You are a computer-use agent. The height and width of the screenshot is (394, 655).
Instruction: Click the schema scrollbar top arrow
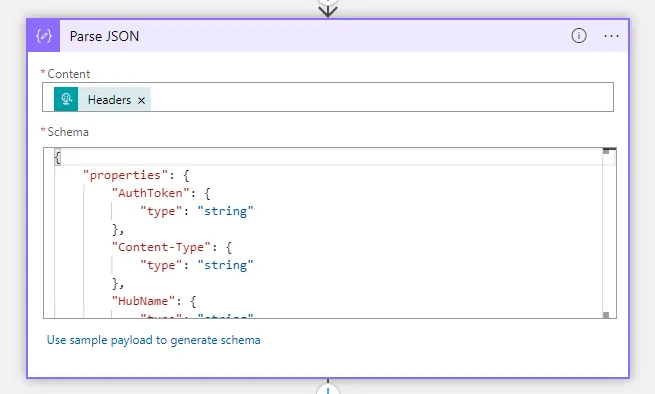[x=606, y=151]
